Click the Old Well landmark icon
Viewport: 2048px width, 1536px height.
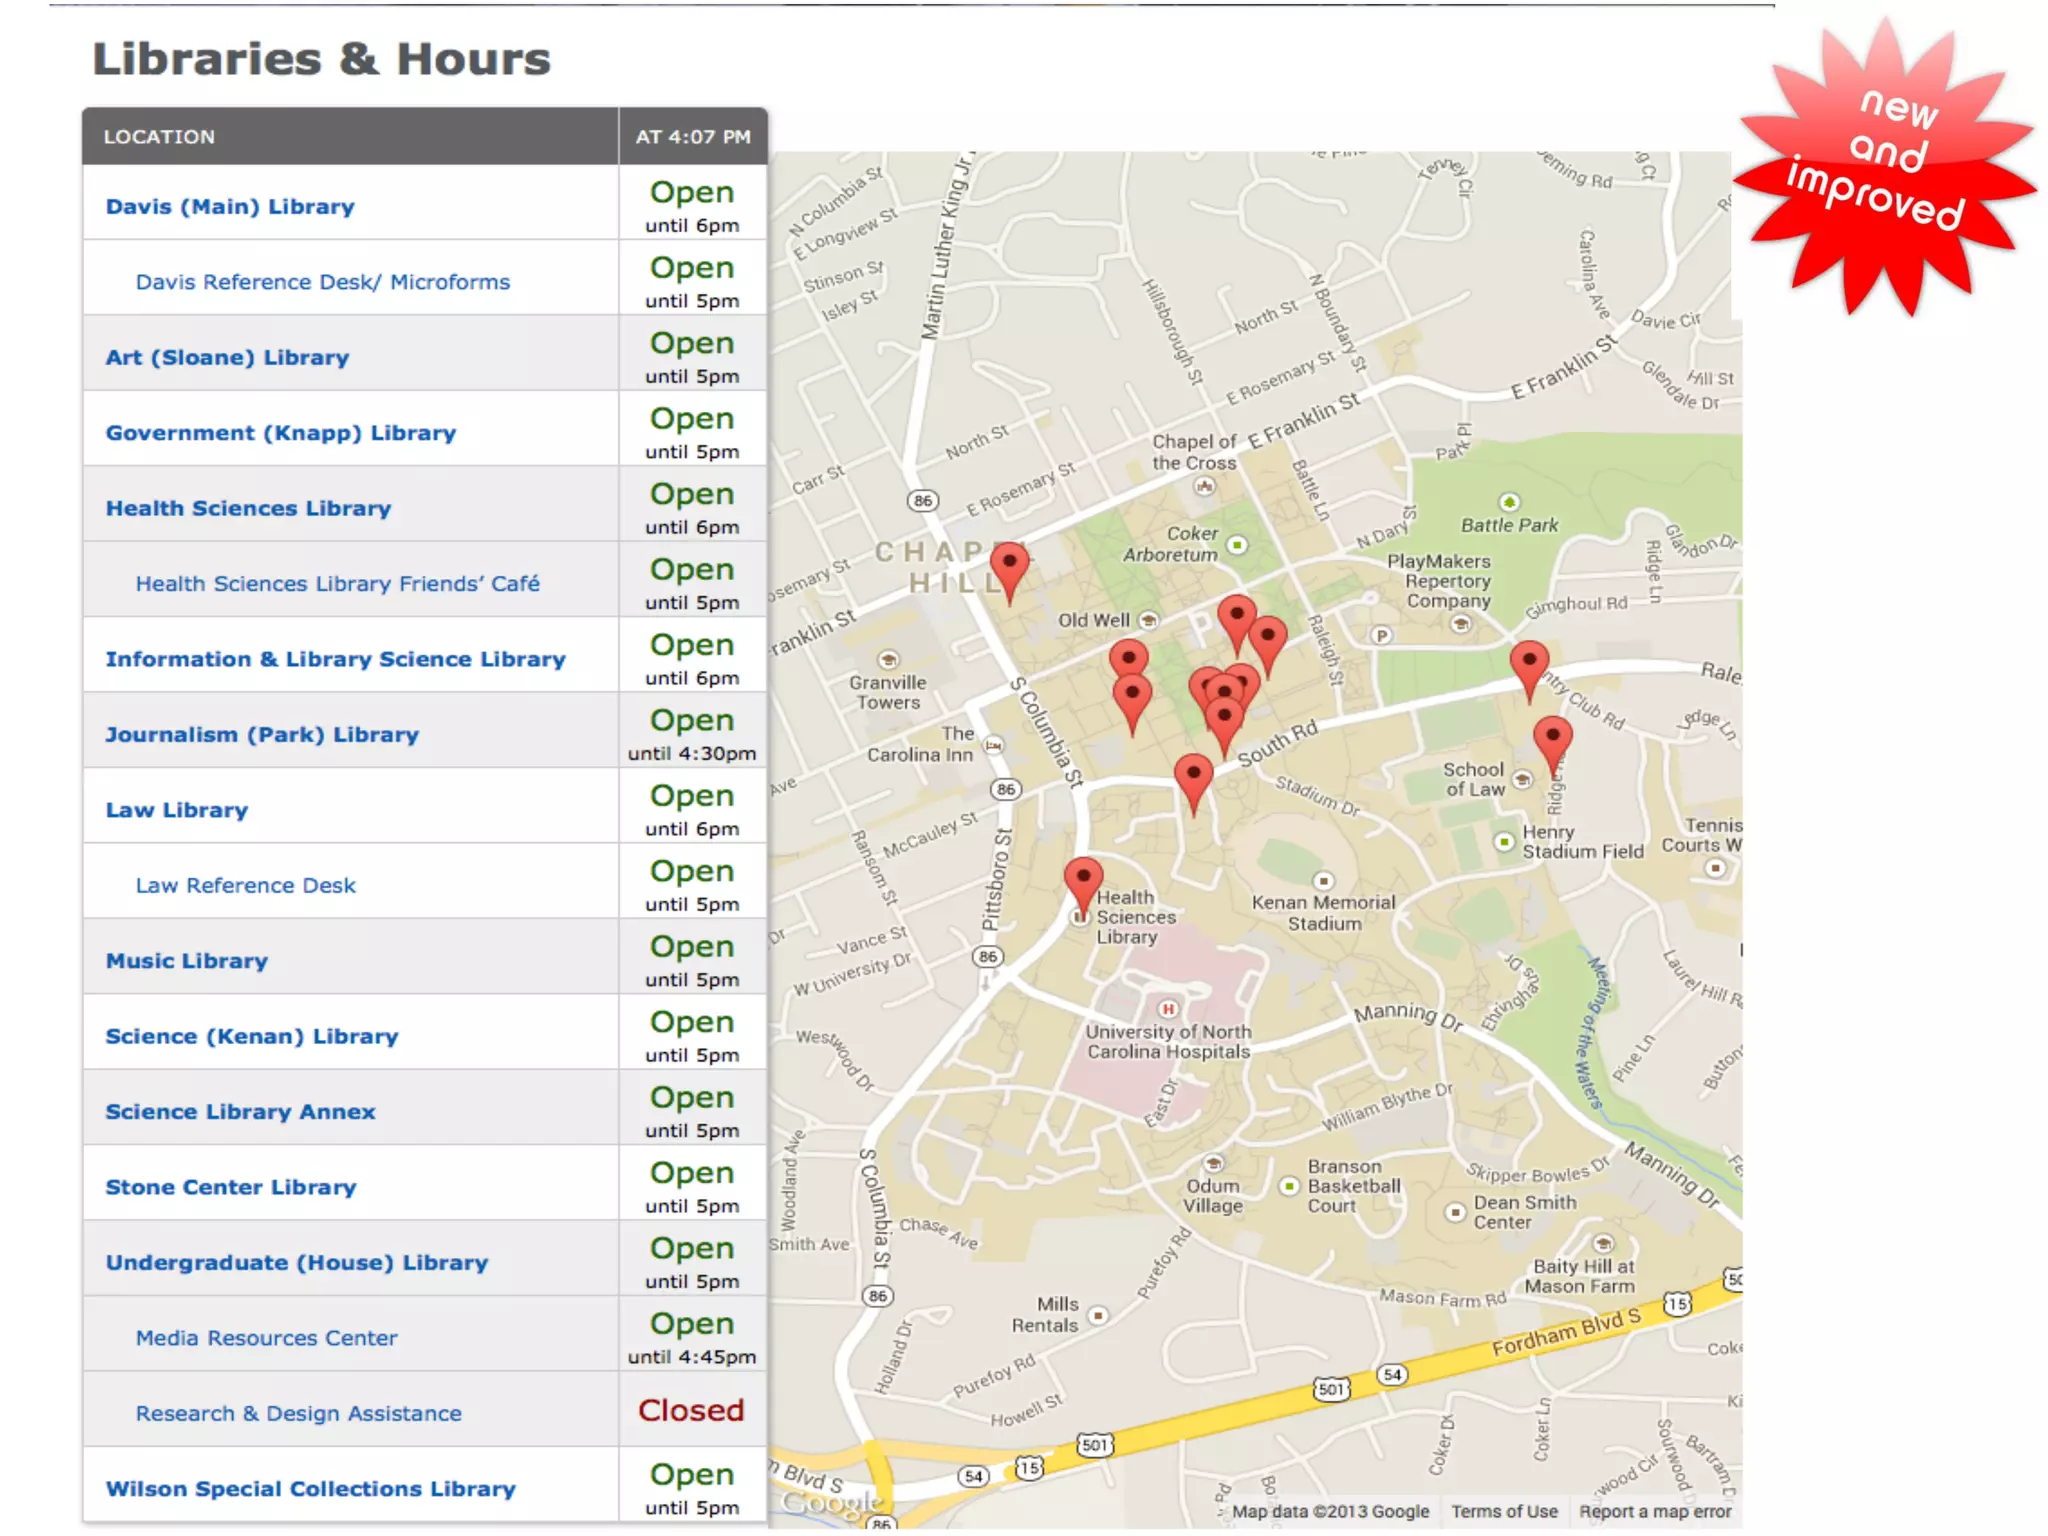coord(1149,620)
